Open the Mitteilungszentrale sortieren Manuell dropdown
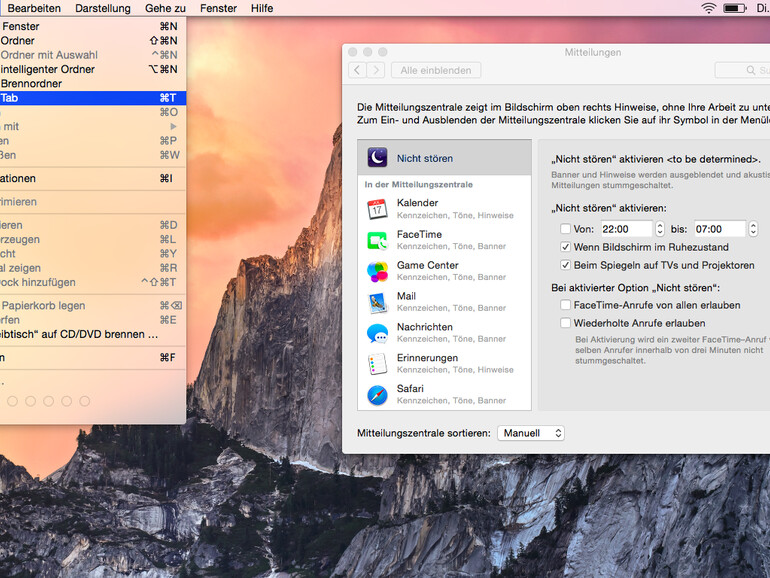770x578 pixels. [x=530, y=433]
